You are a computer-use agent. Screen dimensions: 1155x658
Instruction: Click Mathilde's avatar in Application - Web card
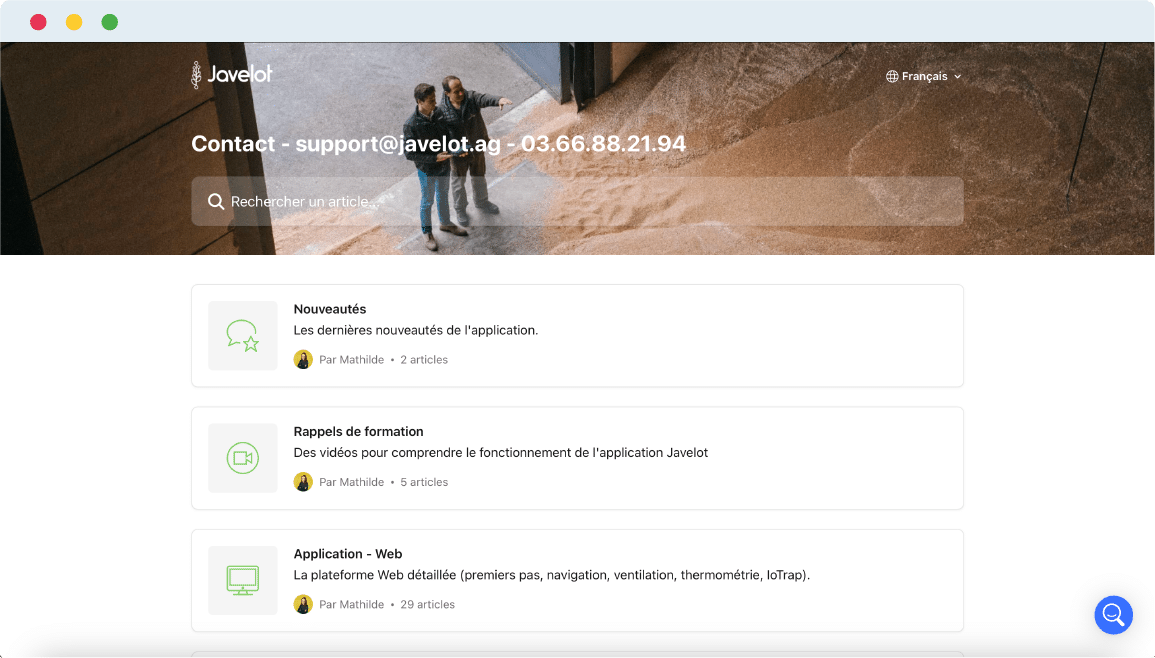[303, 604]
